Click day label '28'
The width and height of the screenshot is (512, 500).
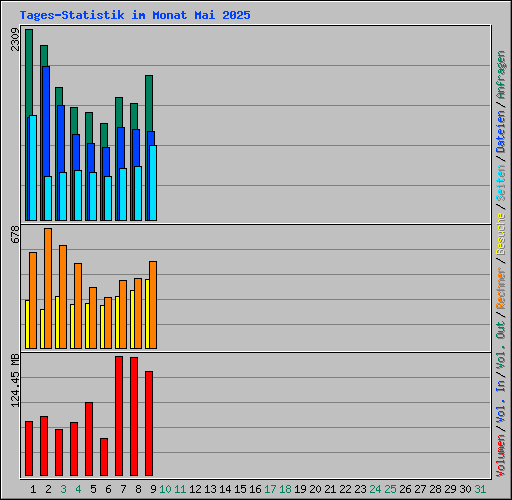(x=435, y=489)
